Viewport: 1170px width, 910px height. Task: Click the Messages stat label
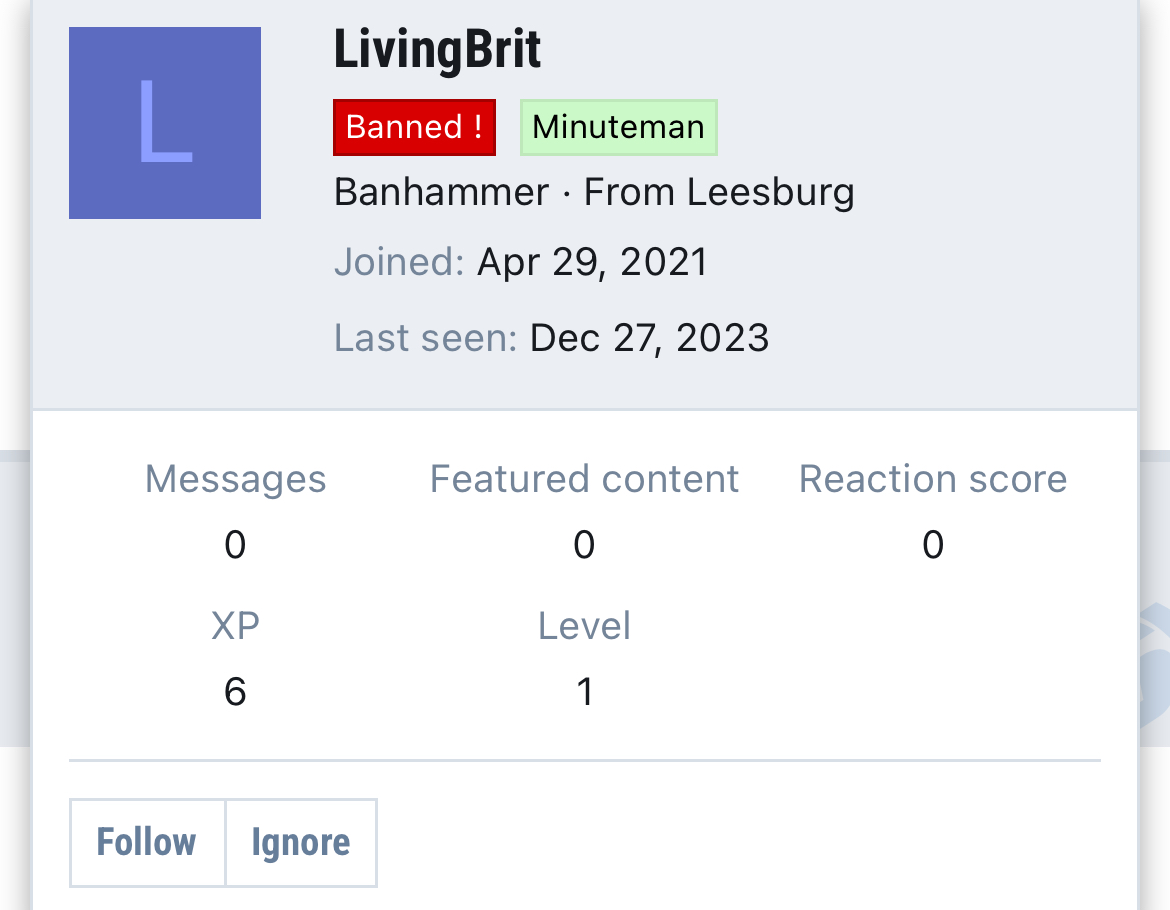click(235, 479)
